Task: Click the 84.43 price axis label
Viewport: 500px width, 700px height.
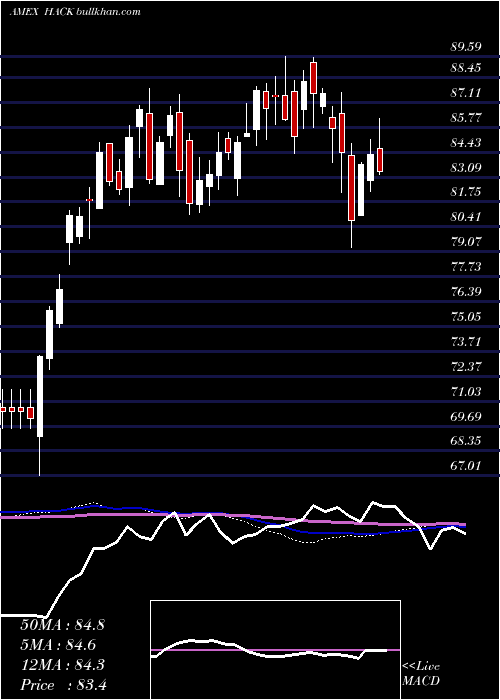Action: pyautogui.click(x=466, y=143)
